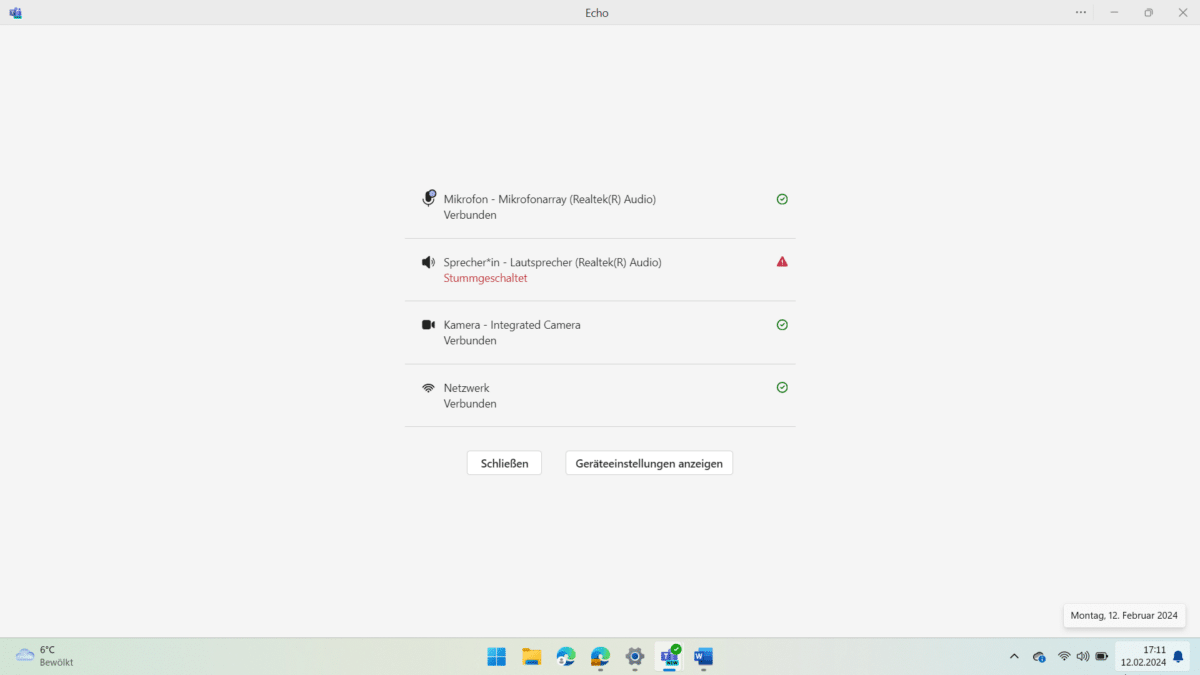Open the more options (…) menu

1080,12
